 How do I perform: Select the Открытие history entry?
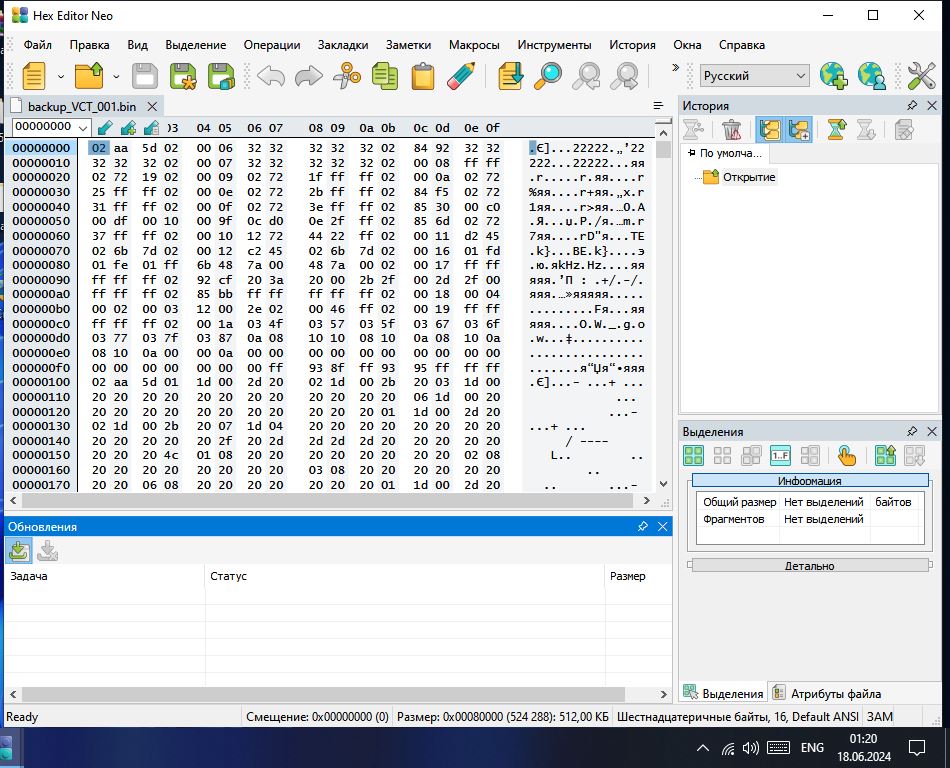click(749, 177)
